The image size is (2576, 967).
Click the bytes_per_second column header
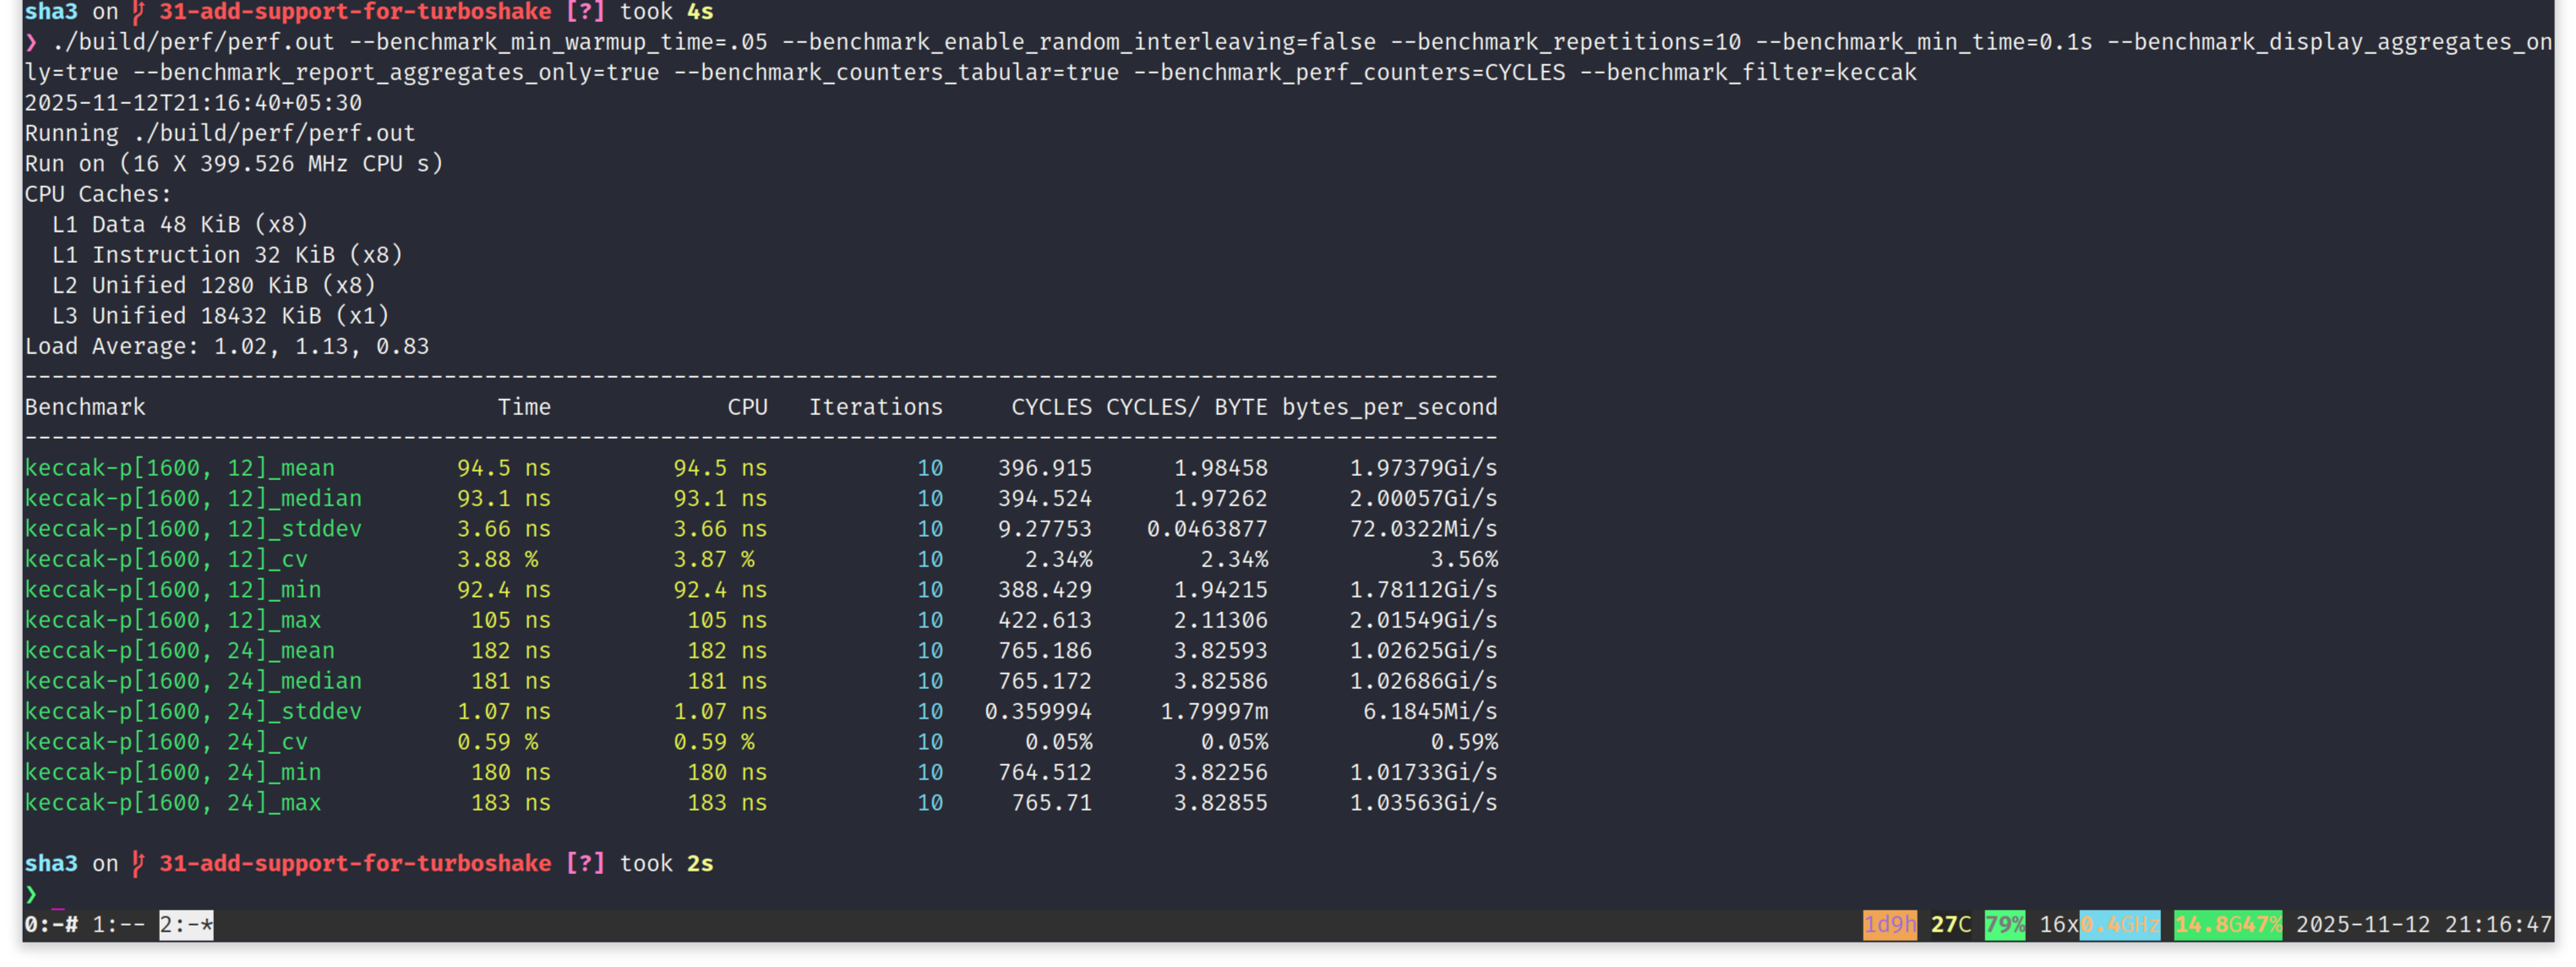(1389, 407)
